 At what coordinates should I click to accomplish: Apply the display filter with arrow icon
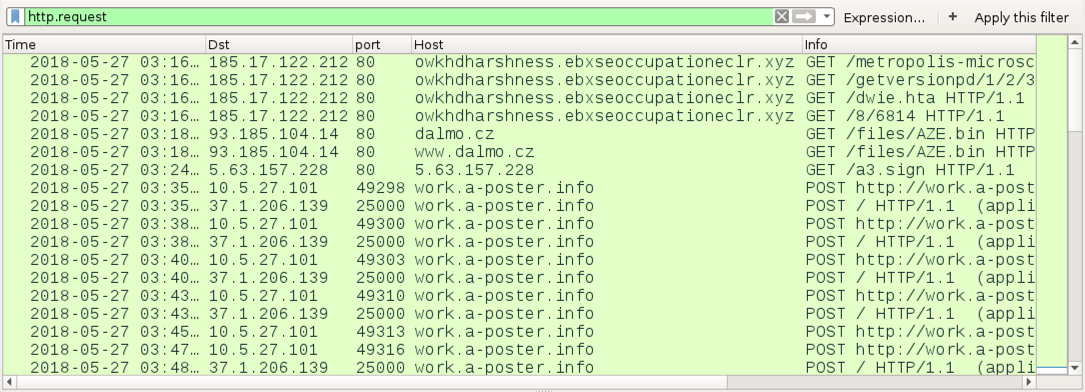click(803, 17)
